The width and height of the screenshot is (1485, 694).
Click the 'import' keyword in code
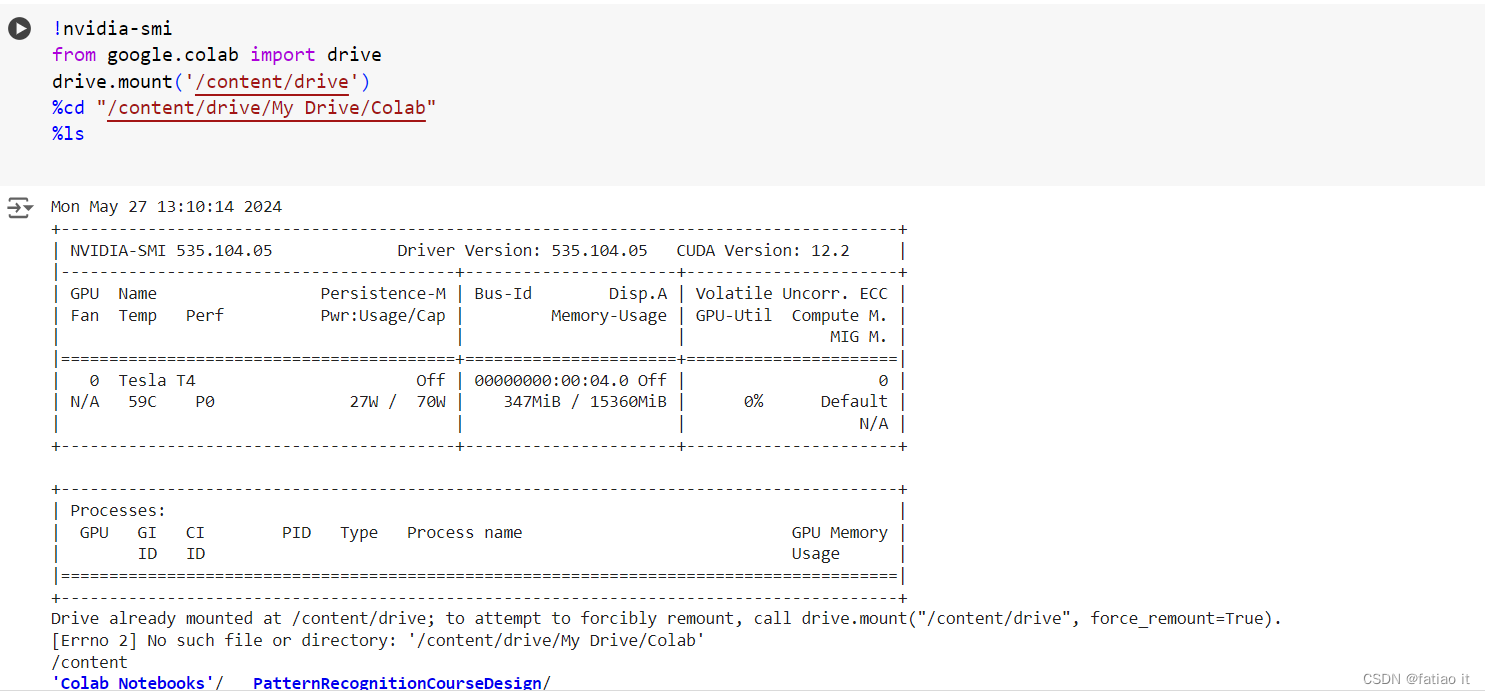[x=283, y=55]
